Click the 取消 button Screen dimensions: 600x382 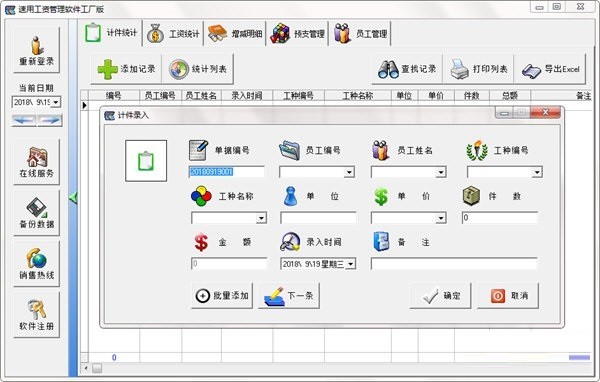(508, 295)
